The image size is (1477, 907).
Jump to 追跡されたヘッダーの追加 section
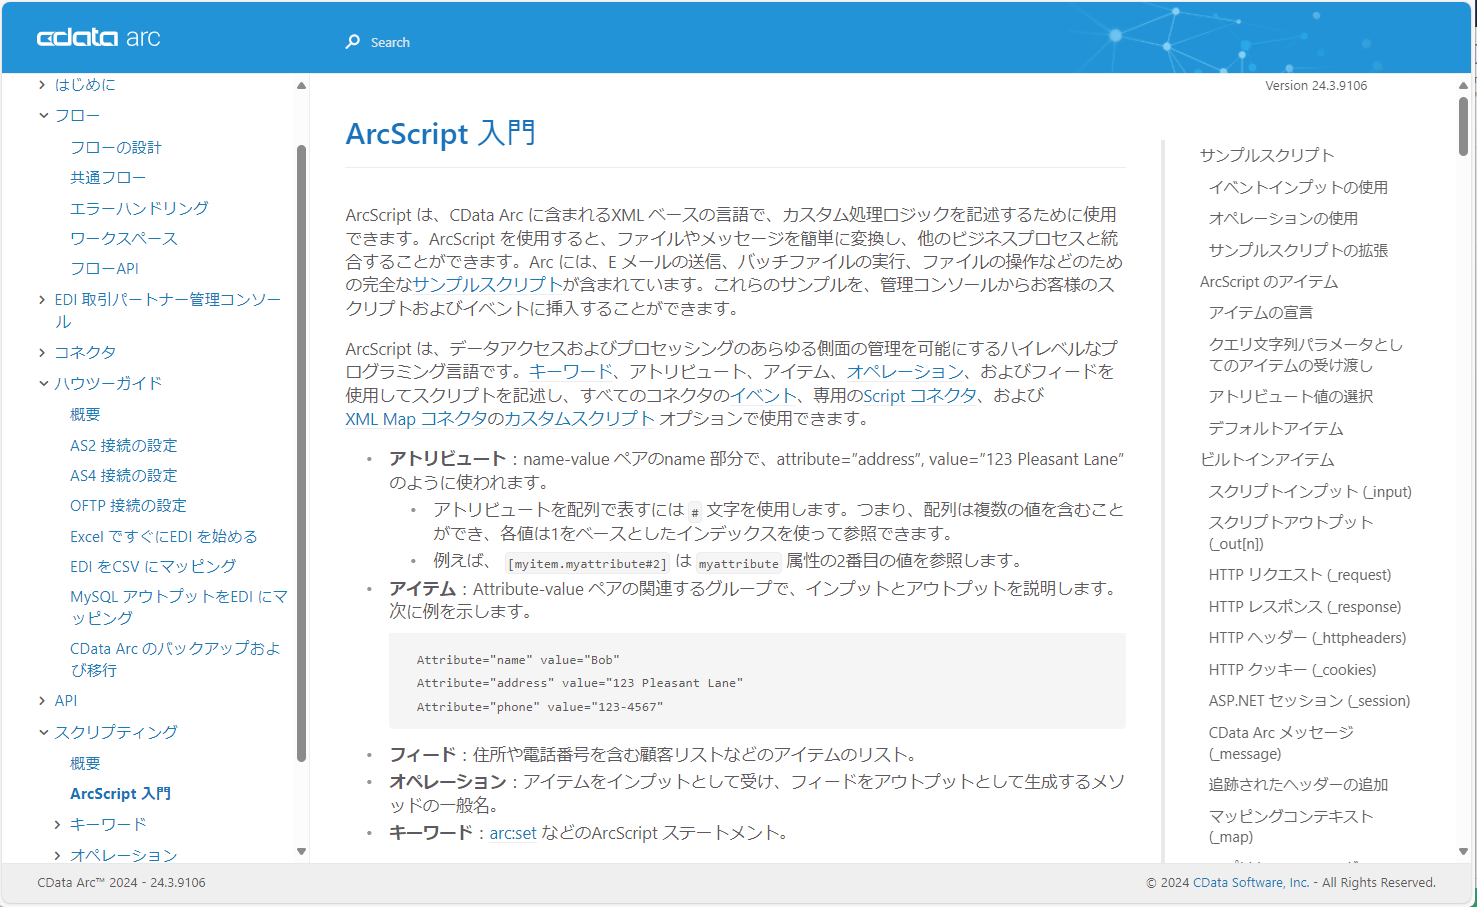(1298, 785)
